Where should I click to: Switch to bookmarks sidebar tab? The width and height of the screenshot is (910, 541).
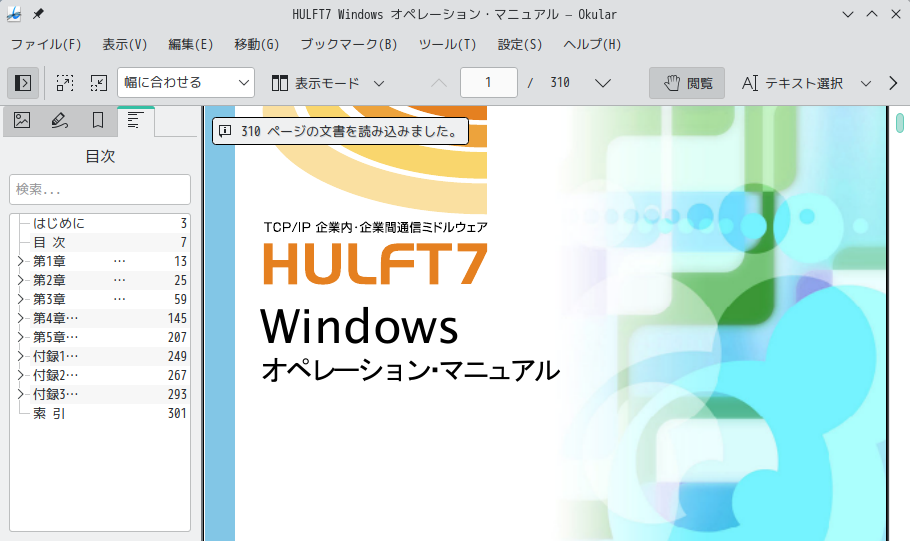point(98,121)
